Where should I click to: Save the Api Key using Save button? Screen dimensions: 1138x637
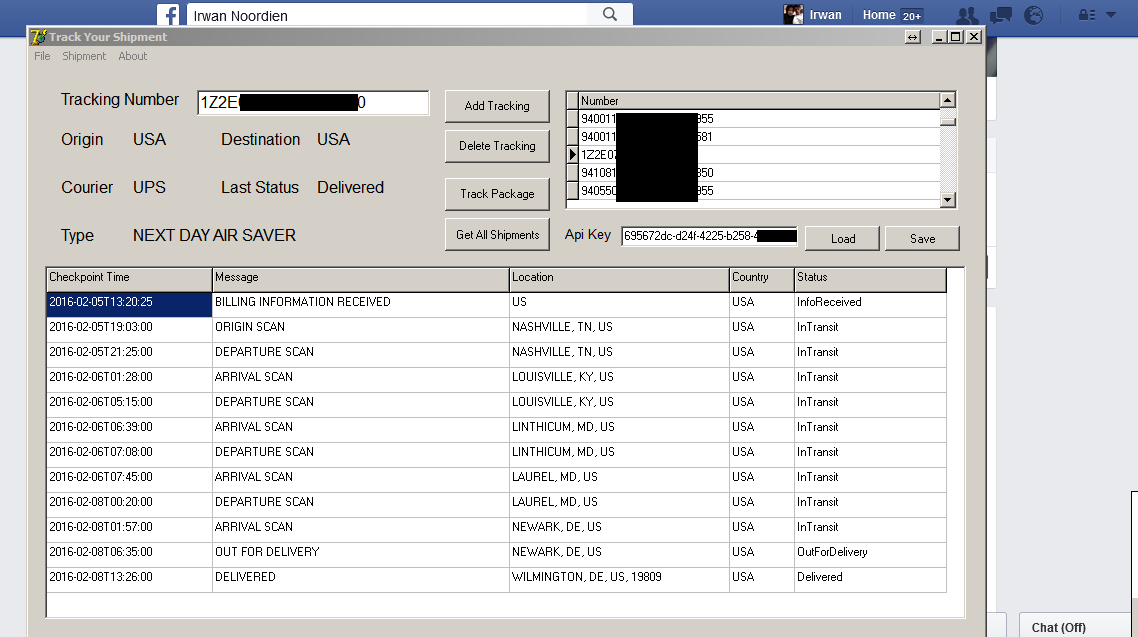921,238
